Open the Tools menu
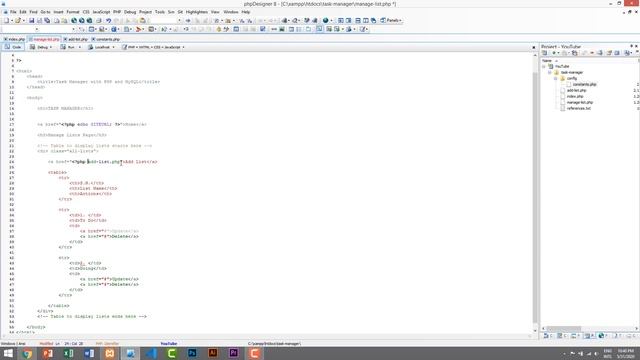This screenshot has width=640, height=360. 160,12
